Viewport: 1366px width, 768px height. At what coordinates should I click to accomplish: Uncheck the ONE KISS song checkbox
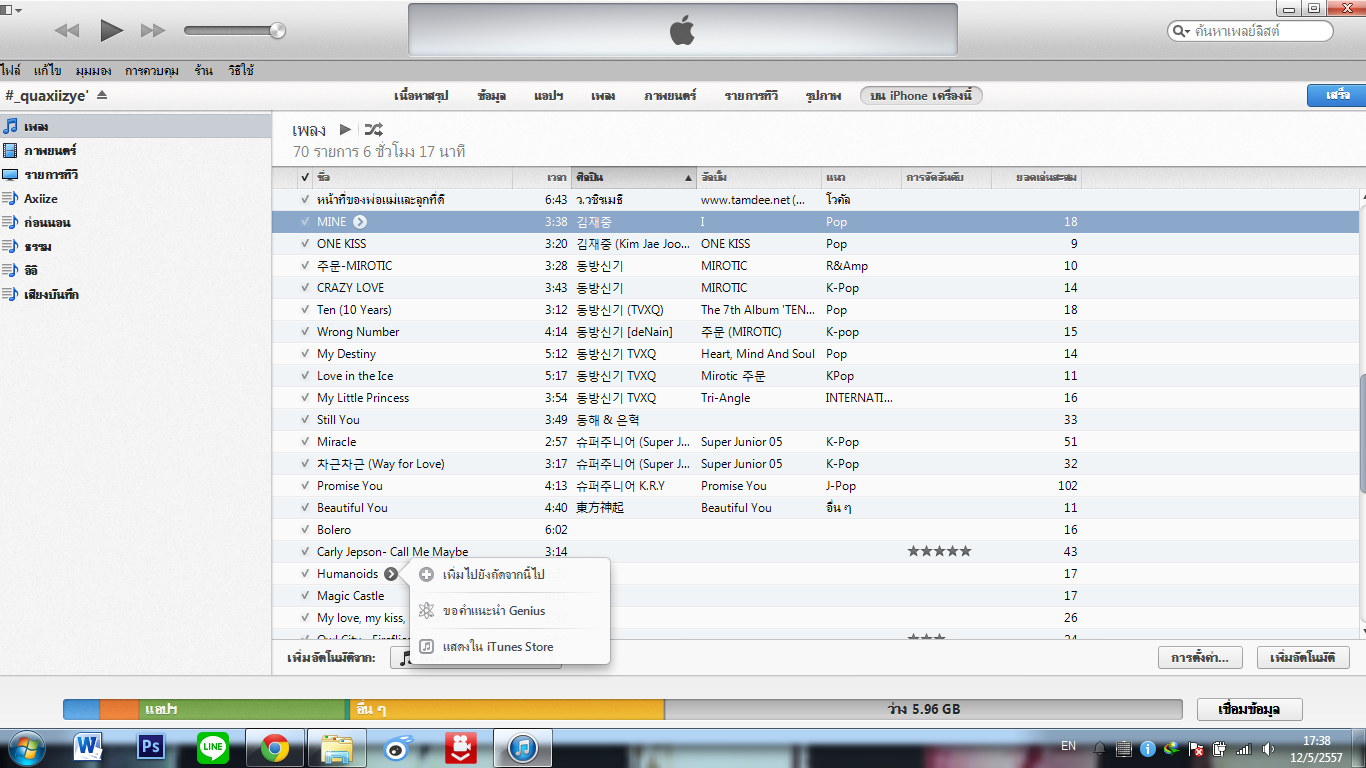pos(305,244)
